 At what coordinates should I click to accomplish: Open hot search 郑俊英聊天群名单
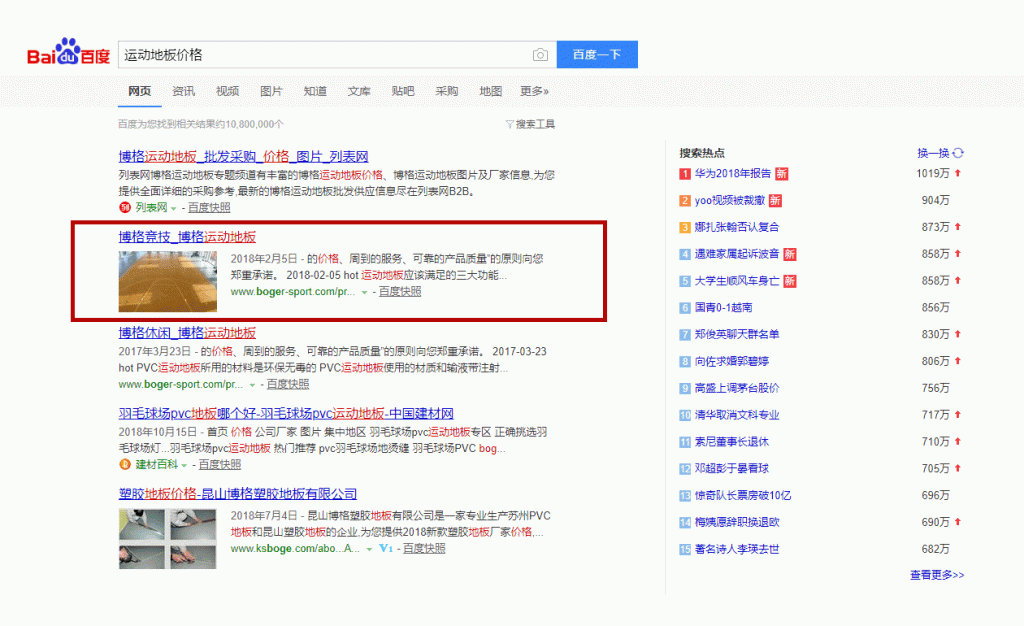737,334
